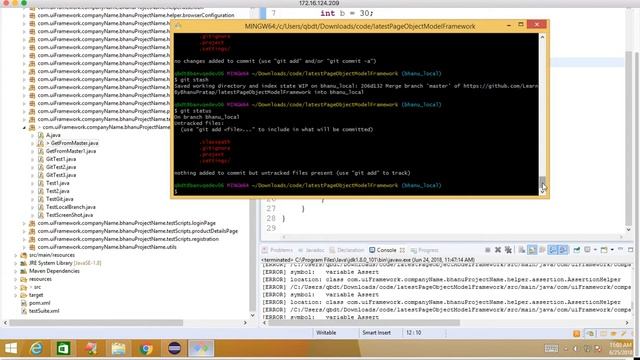The height and width of the screenshot is (360, 640).
Task: Expand the testScripts.productDetailsPage package
Action: pos(24,231)
